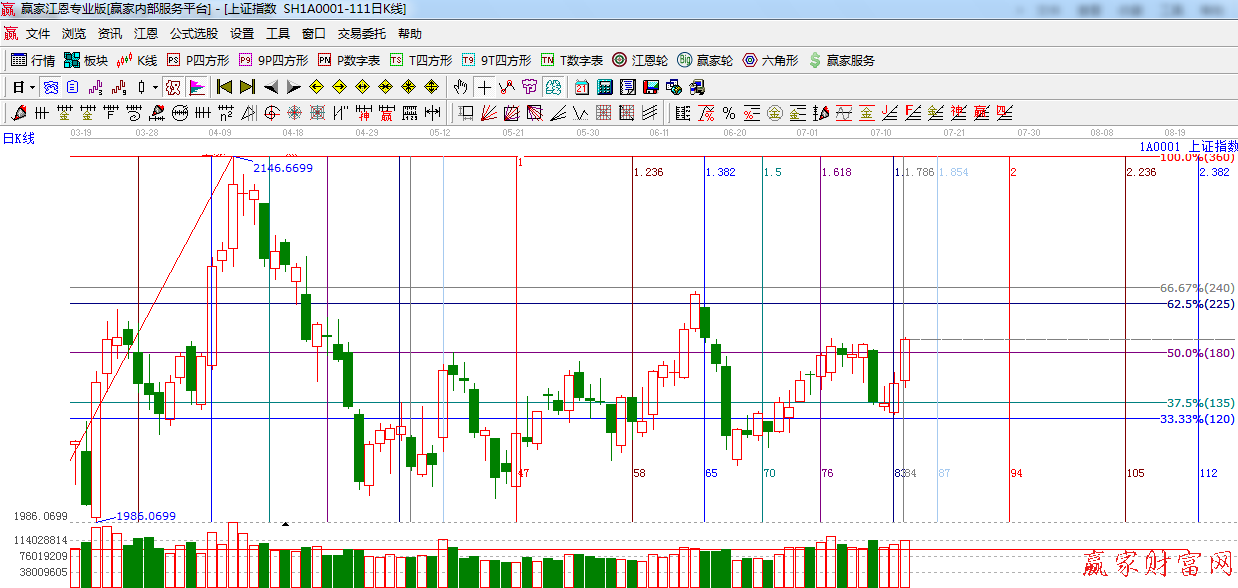1238x588 pixels.
Task: Open the 行情 market quotes view
Action: [x=33, y=60]
